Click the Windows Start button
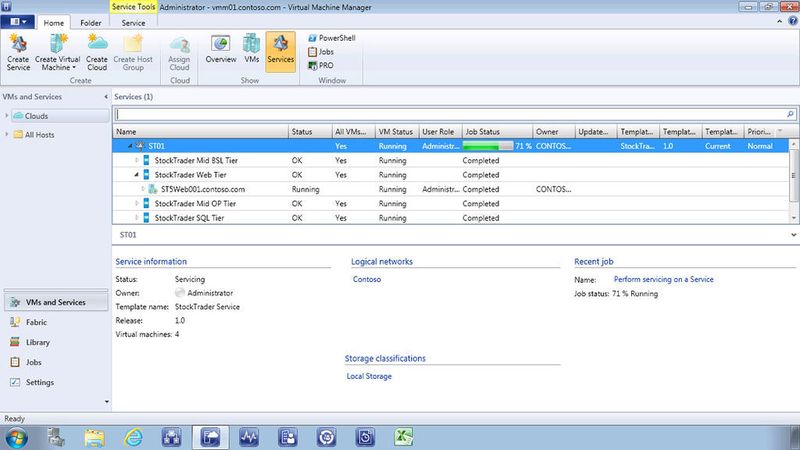This screenshot has height=450, width=800. pyautogui.click(x=17, y=438)
